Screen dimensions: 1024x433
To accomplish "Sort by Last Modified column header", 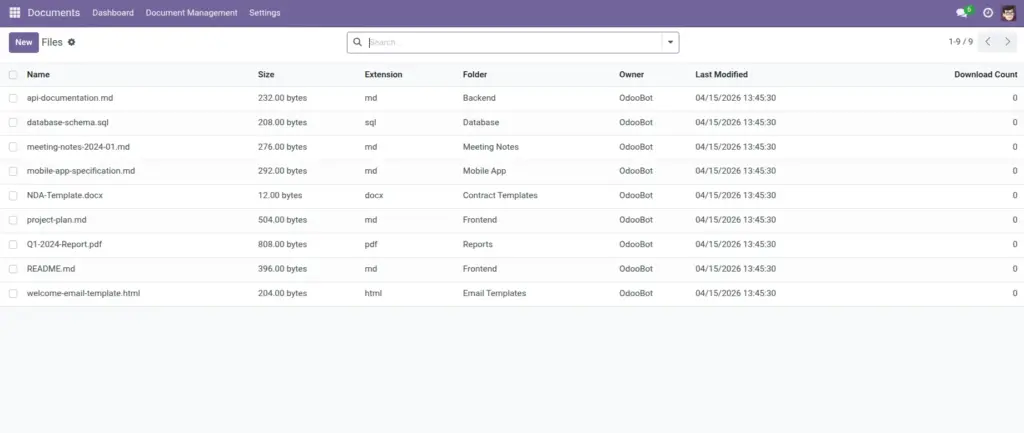I will 722,74.
